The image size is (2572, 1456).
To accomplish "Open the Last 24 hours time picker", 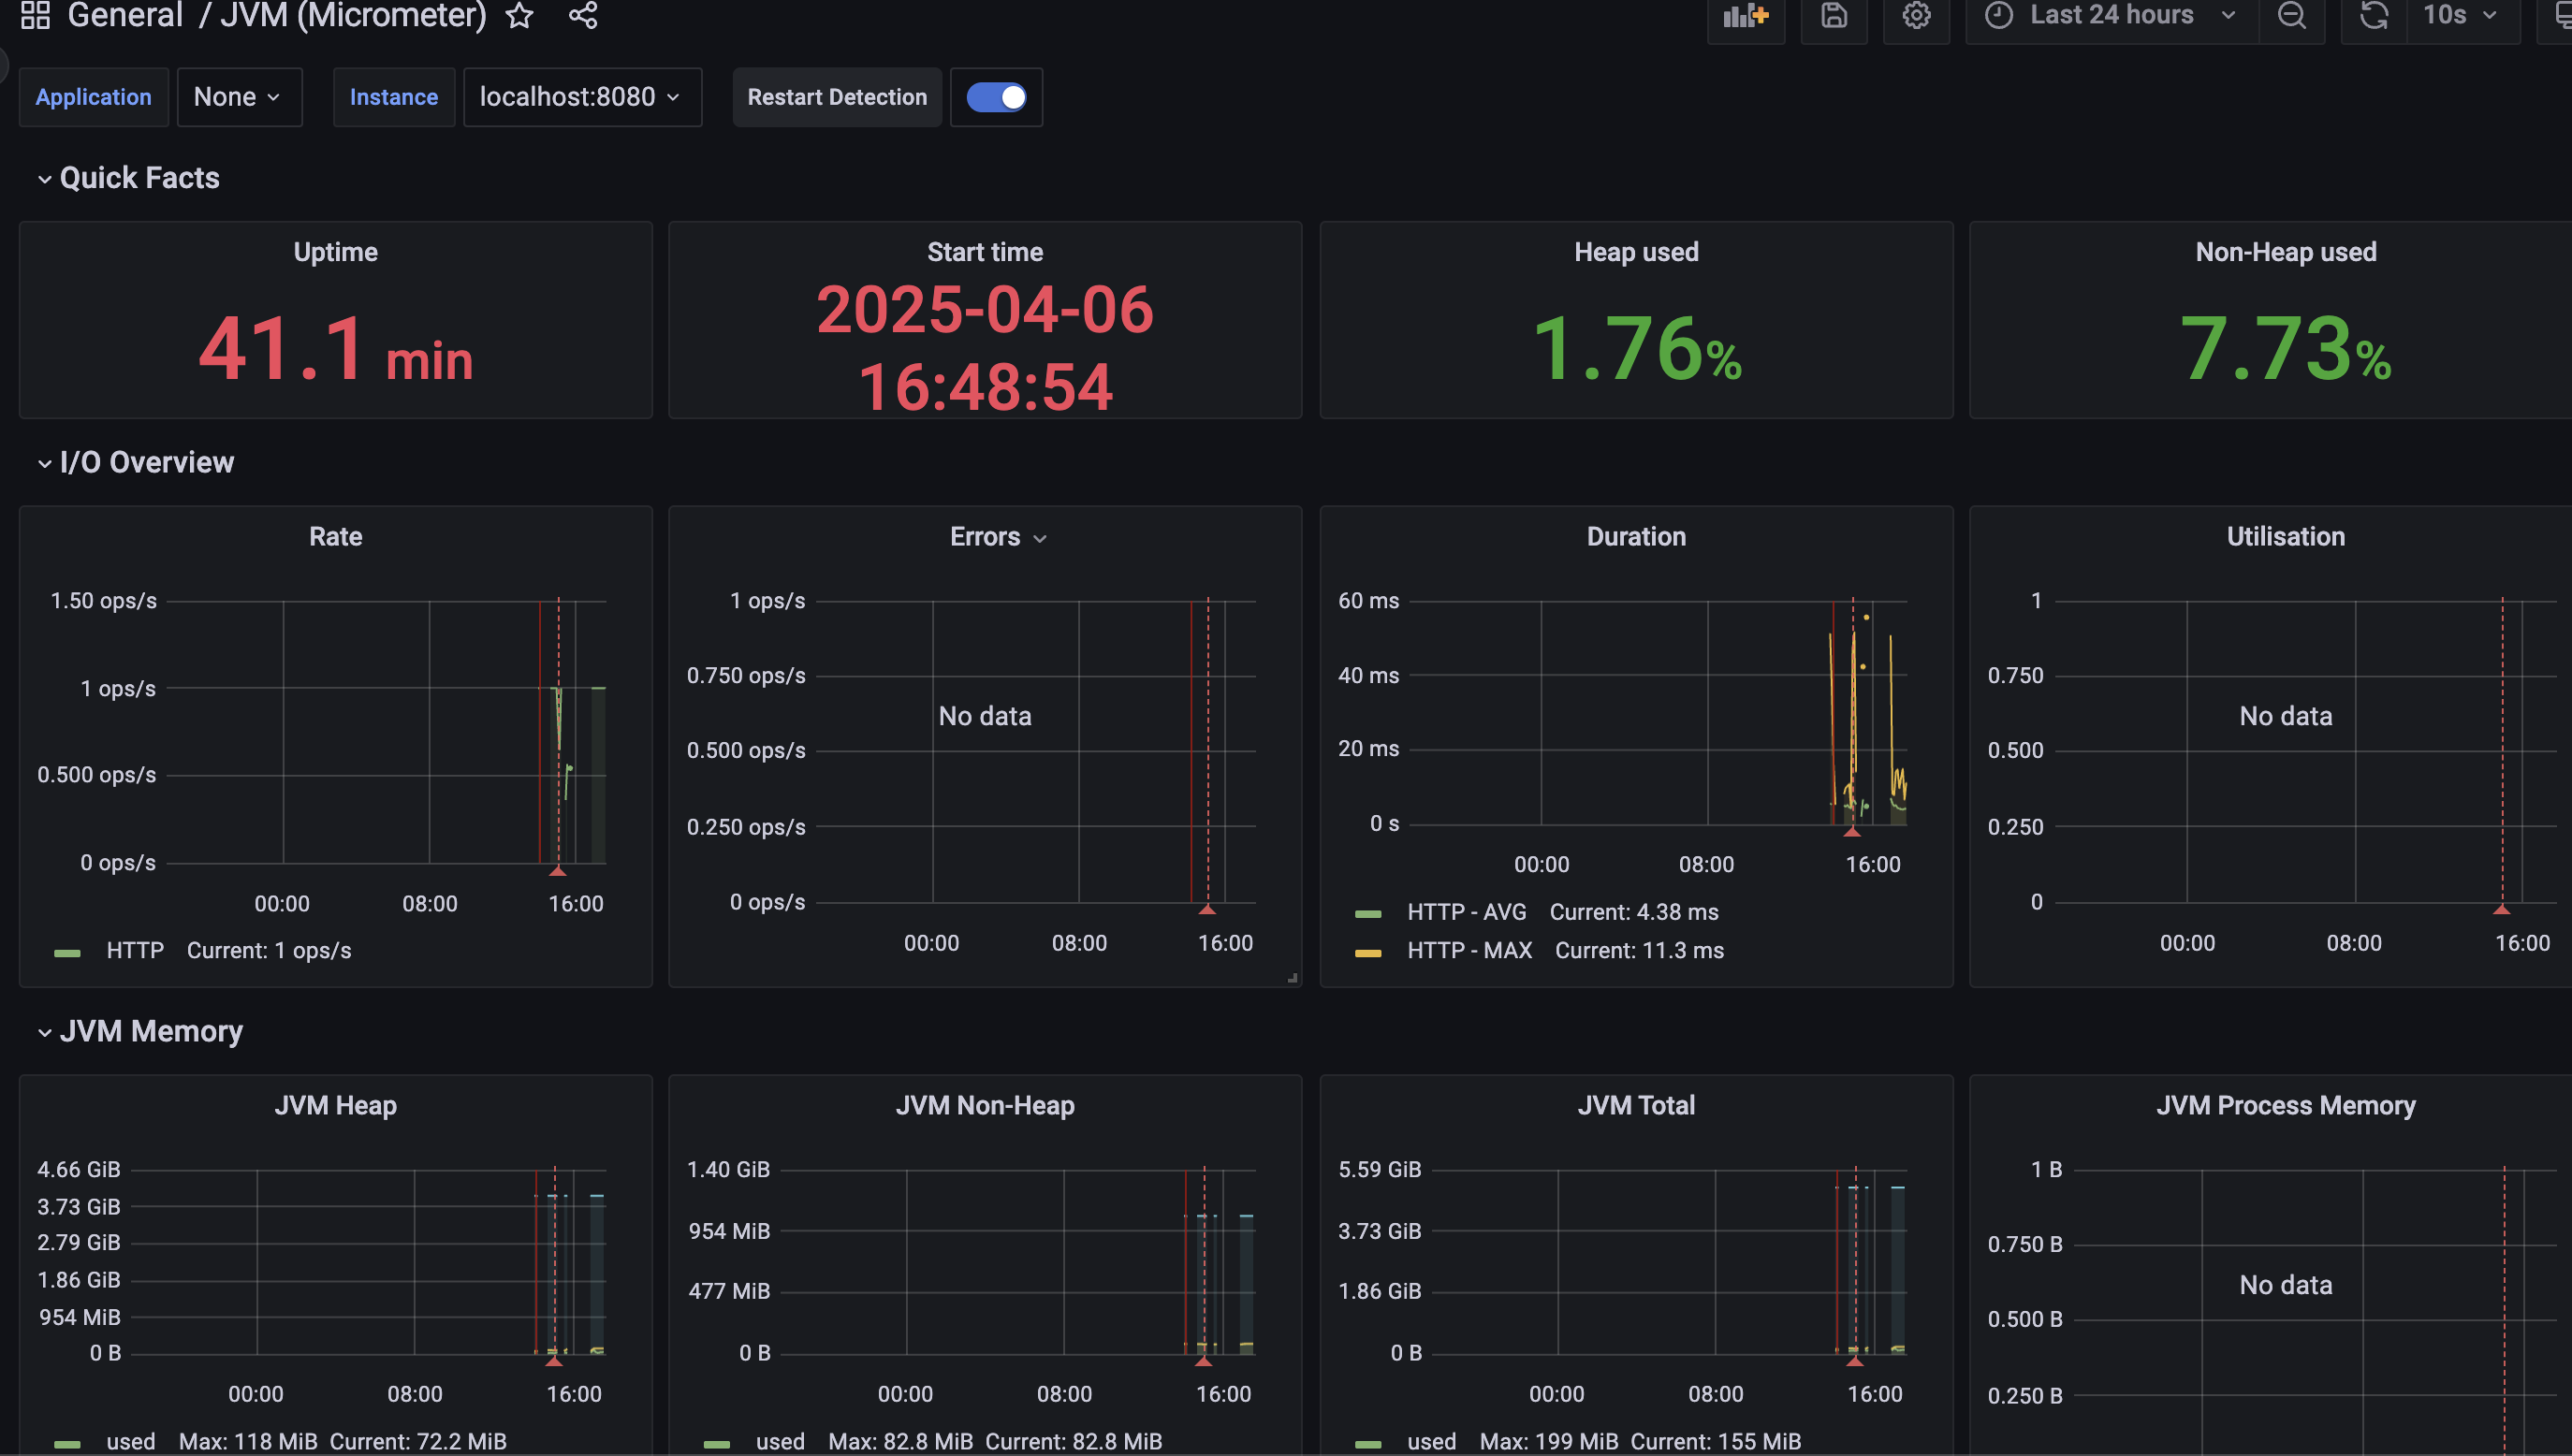I will (x=2111, y=15).
